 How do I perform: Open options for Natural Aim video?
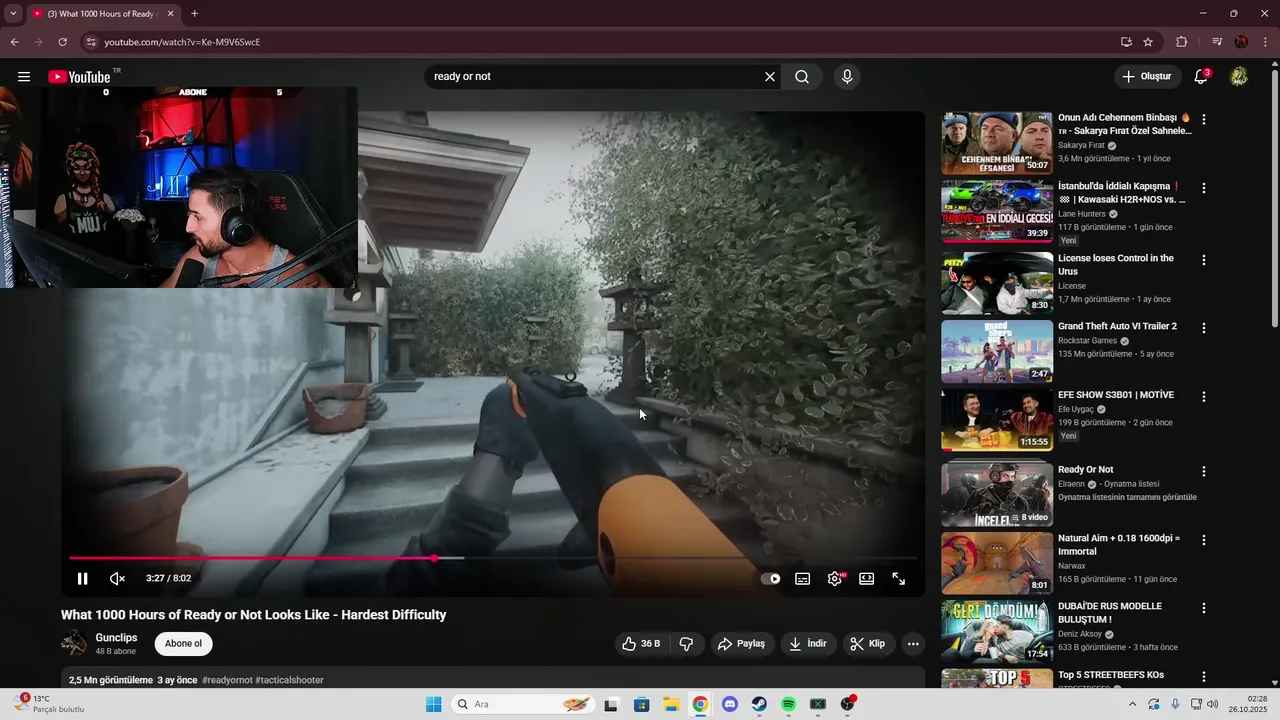point(1204,540)
